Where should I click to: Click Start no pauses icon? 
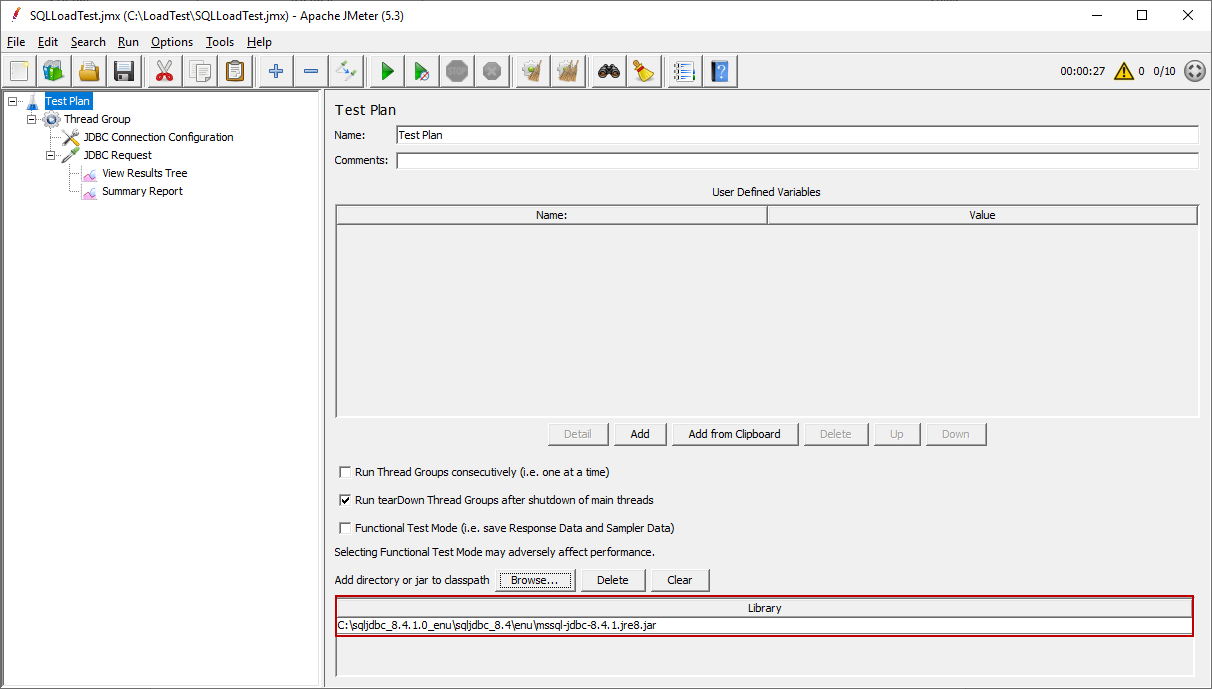[422, 71]
